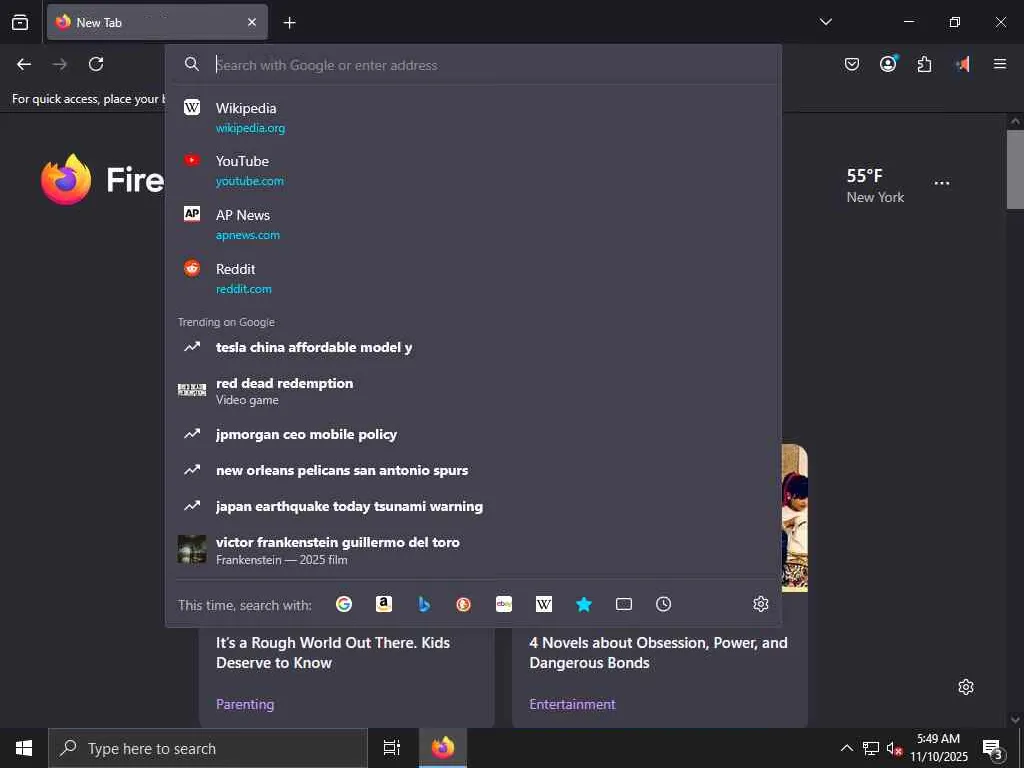The width and height of the screenshot is (1024, 768).
Task: Show hidden system tray icons
Action: pyautogui.click(x=846, y=748)
